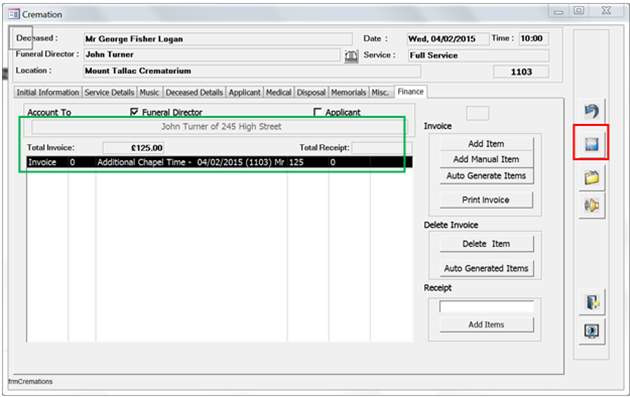Switch to the Medical tab
This screenshot has height=397, width=630.
(278, 92)
